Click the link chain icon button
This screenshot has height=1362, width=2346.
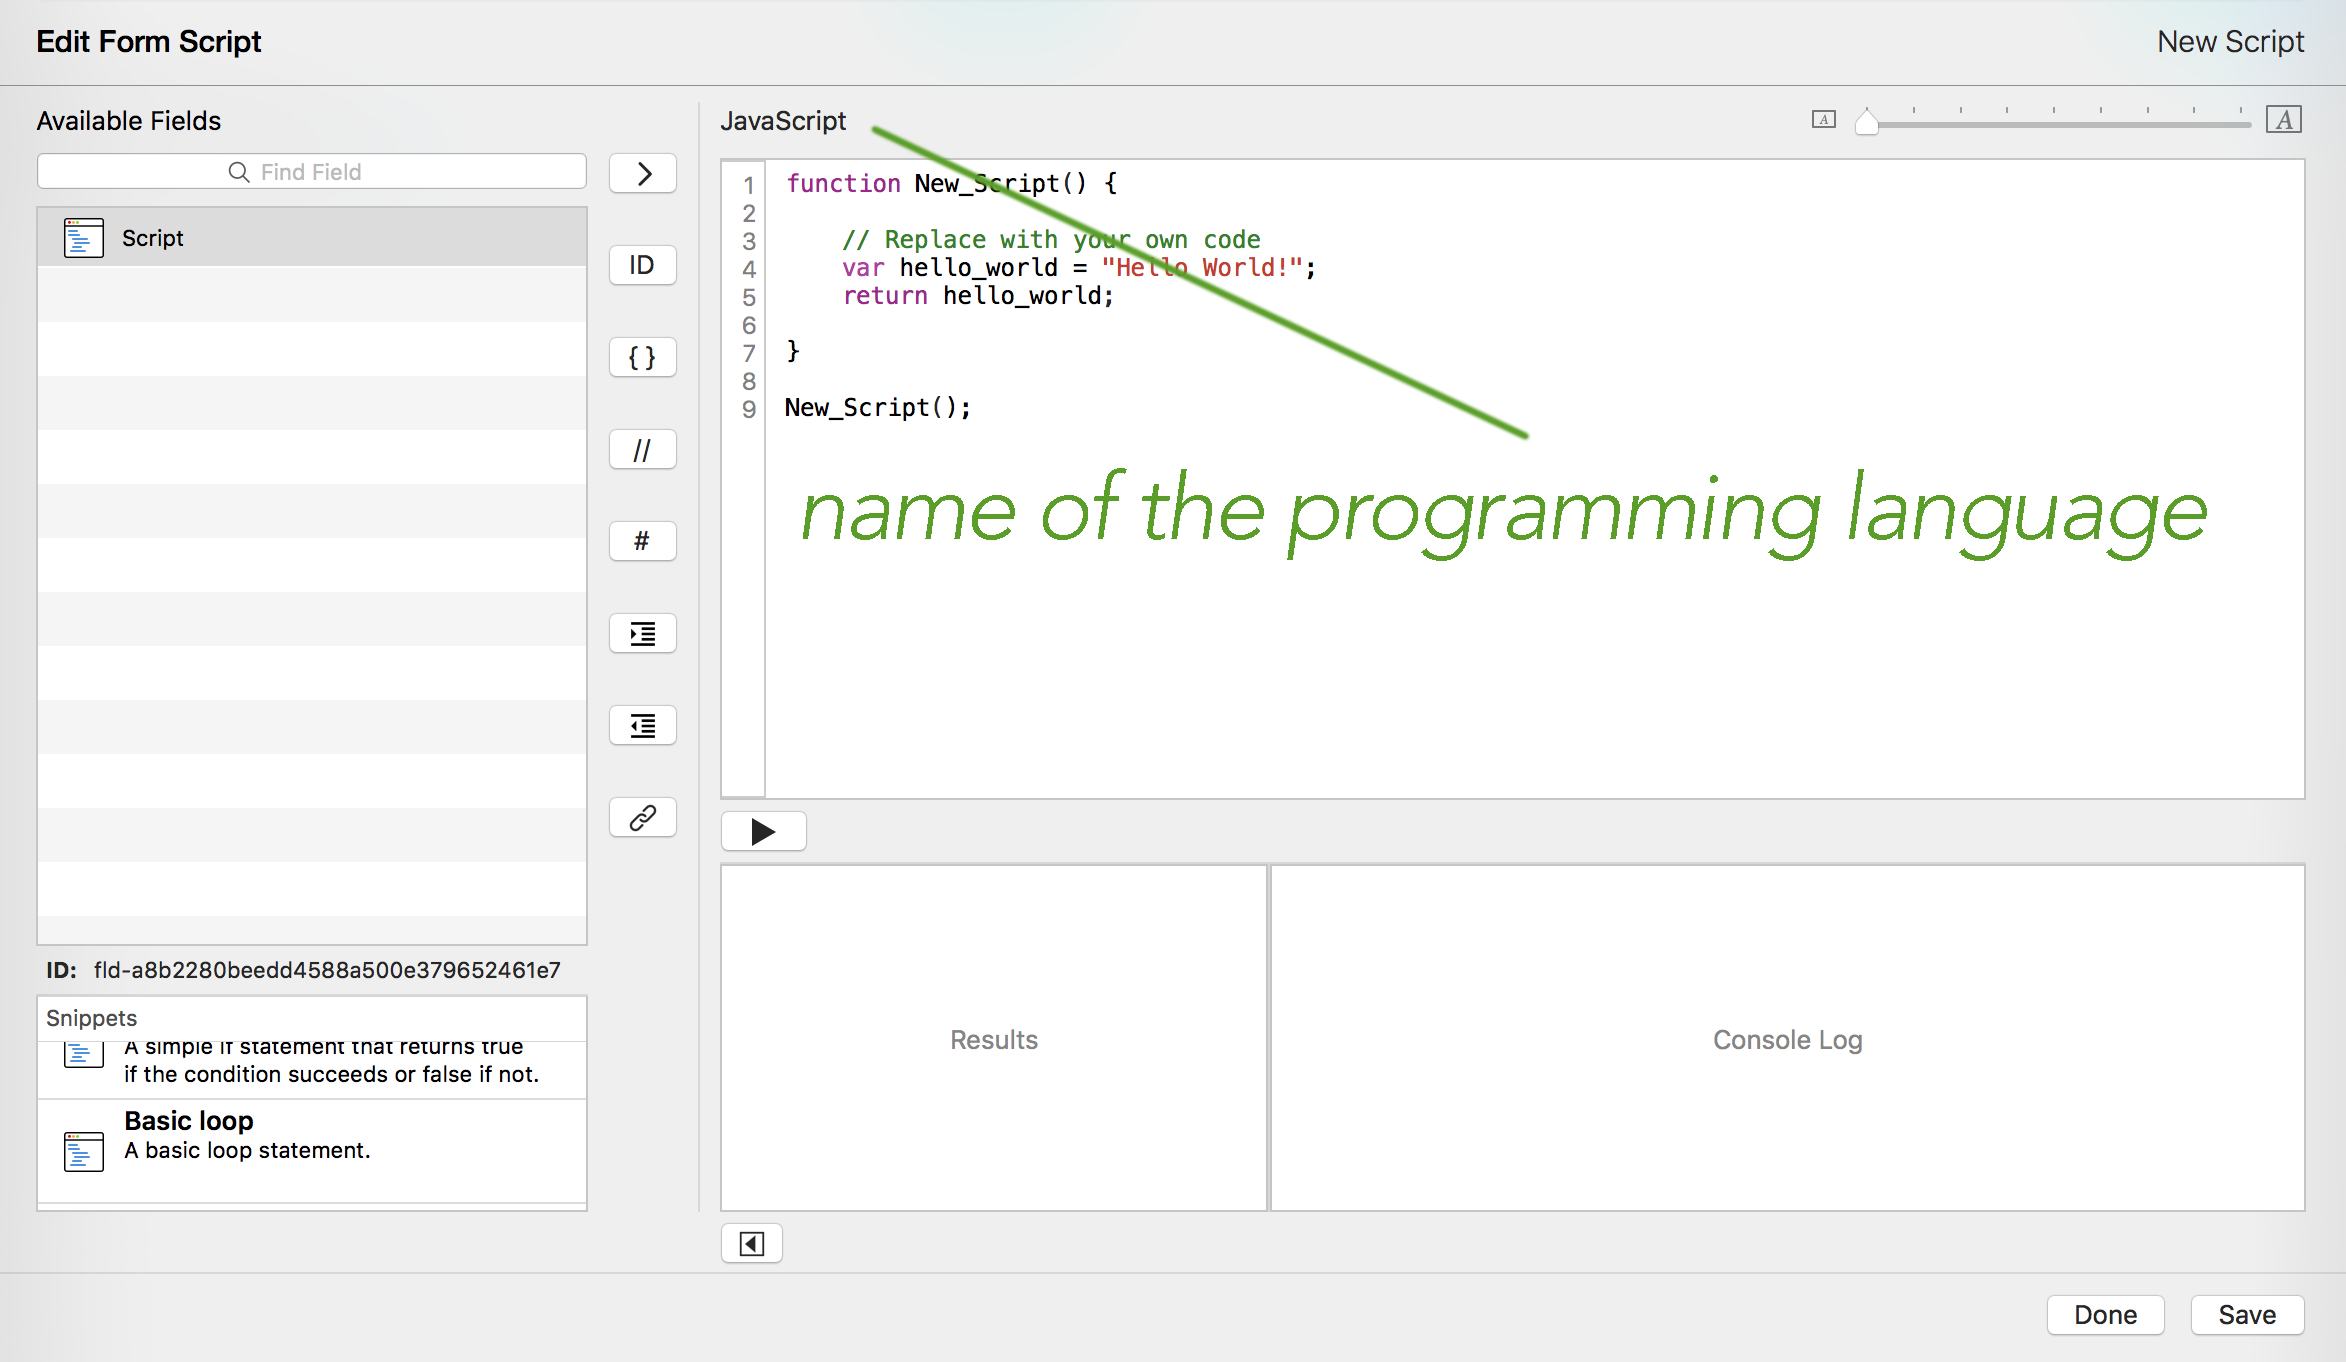pos(643,818)
